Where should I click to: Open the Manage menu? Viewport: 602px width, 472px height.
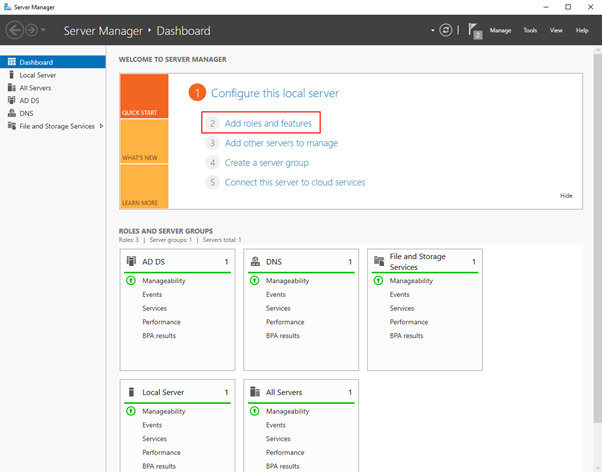[500, 30]
